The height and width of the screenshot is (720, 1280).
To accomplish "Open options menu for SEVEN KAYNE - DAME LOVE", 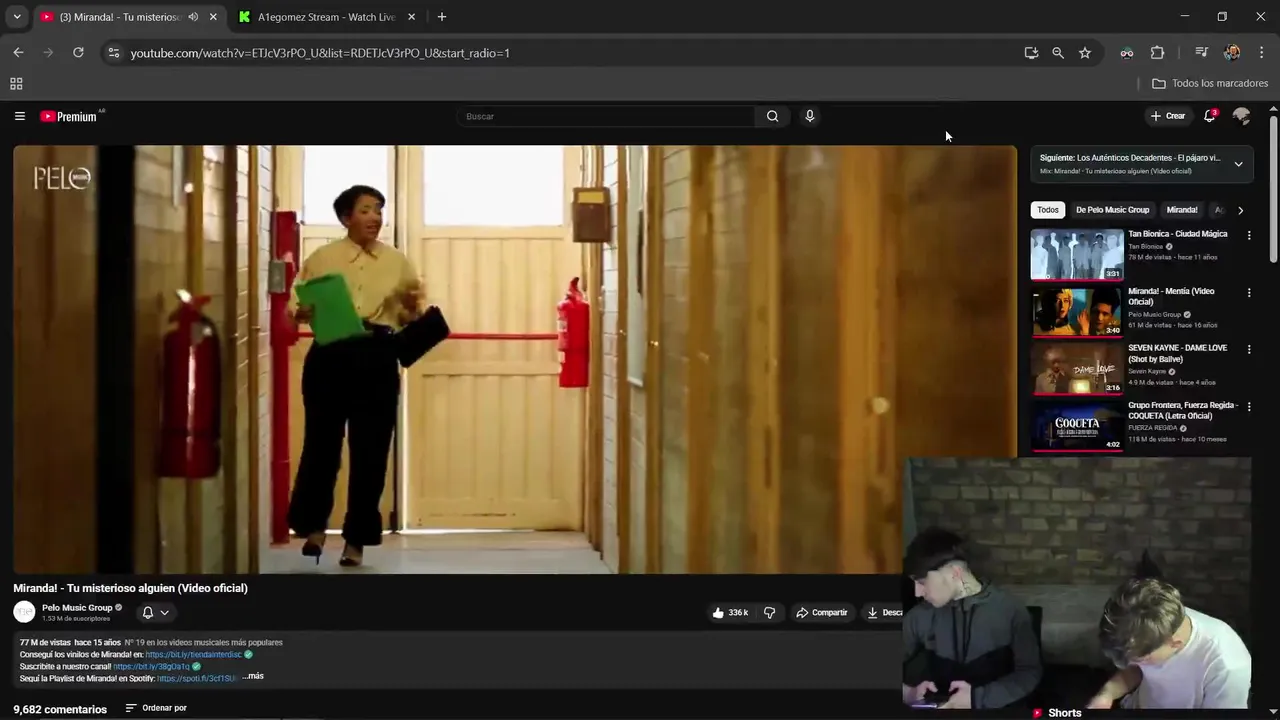I will point(1248,349).
